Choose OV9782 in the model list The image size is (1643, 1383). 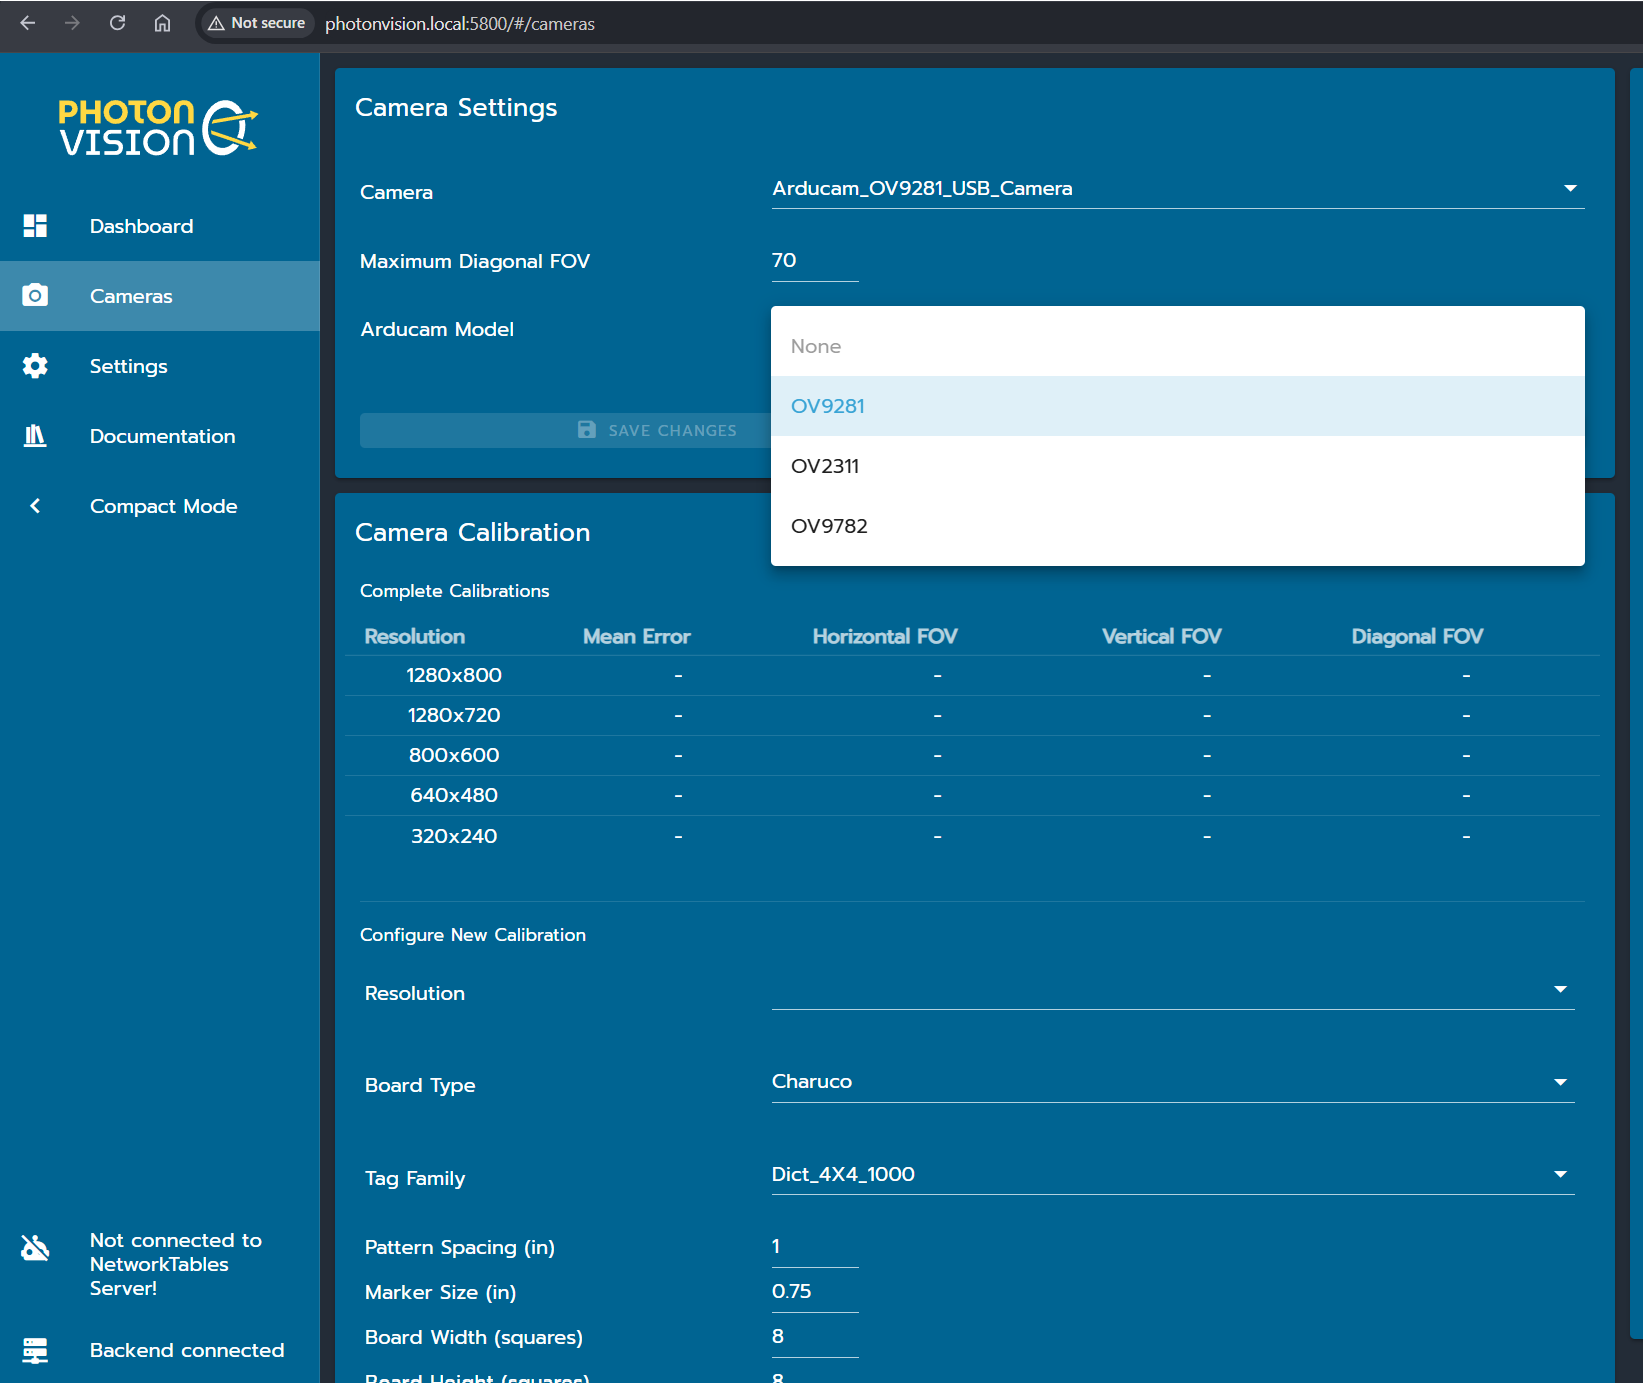click(829, 526)
